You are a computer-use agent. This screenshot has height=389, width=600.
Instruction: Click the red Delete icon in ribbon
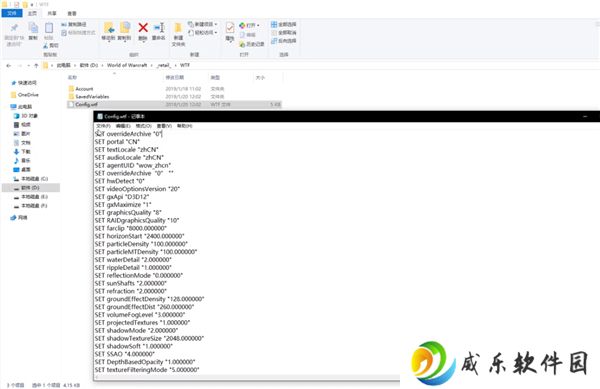point(143,28)
